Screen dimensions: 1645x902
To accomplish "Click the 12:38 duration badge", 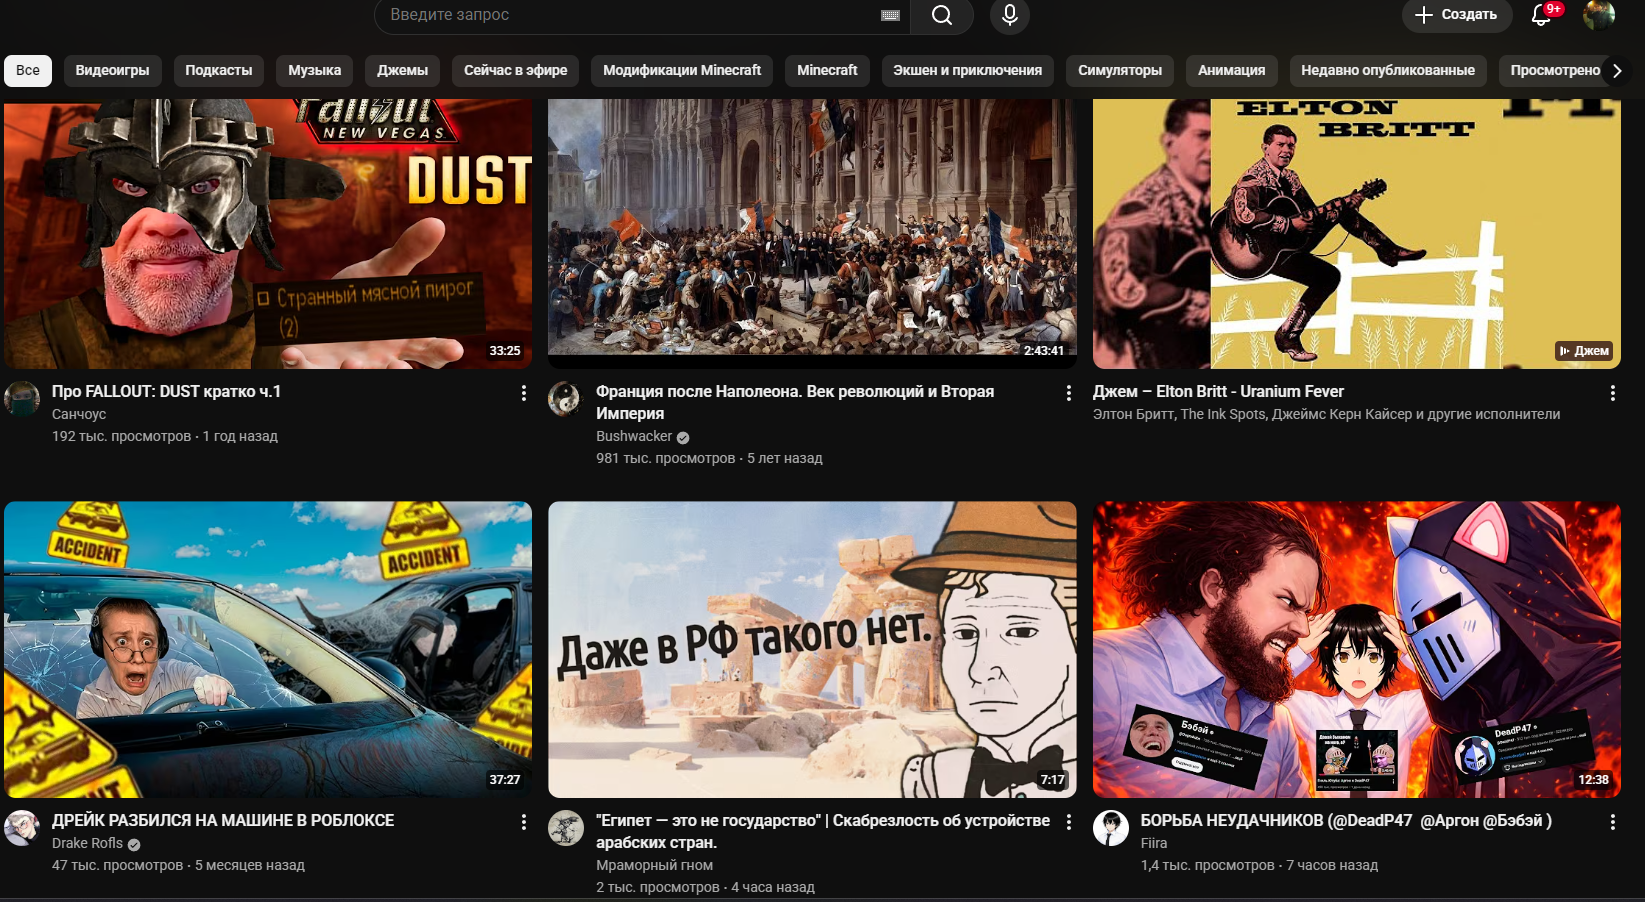I will click(x=1593, y=780).
